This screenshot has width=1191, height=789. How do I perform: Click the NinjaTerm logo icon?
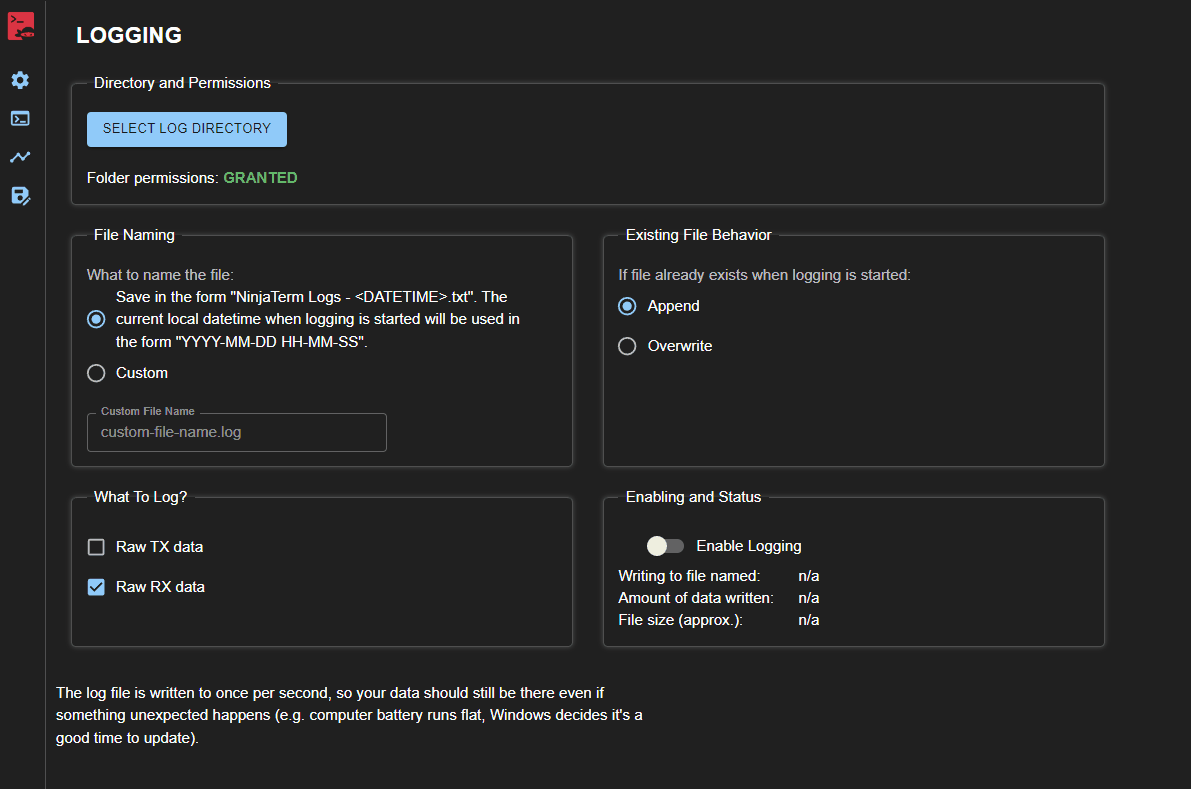point(21,26)
